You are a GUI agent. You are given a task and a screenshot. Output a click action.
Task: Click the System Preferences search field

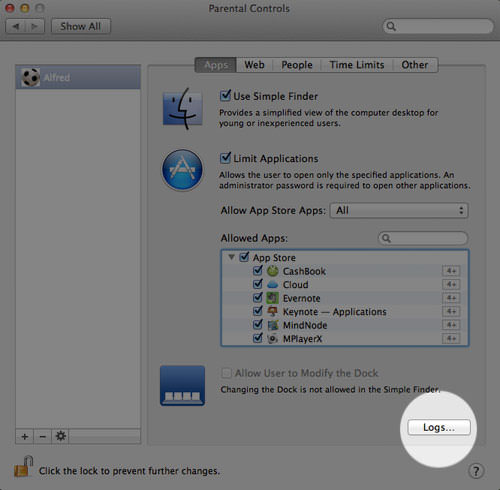coord(438,26)
